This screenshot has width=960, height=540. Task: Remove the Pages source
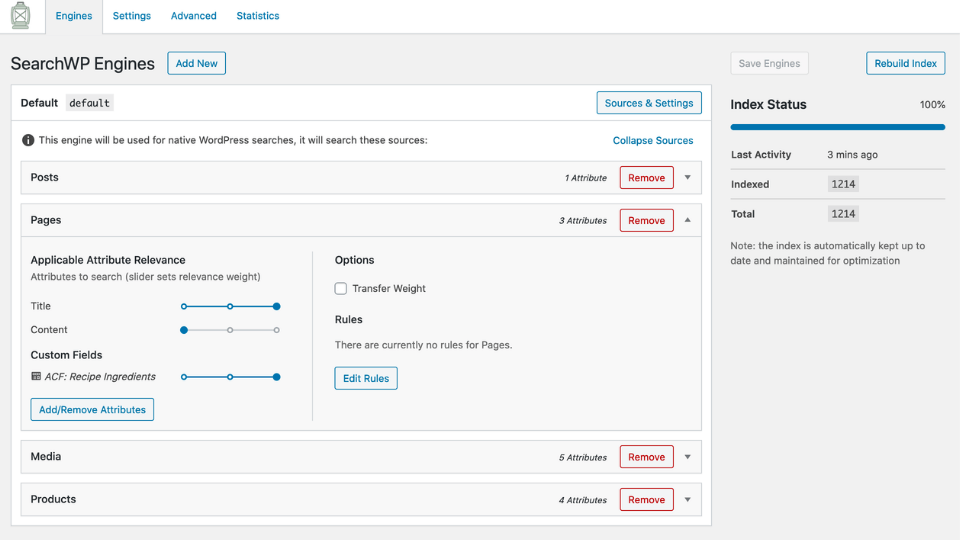pos(647,220)
